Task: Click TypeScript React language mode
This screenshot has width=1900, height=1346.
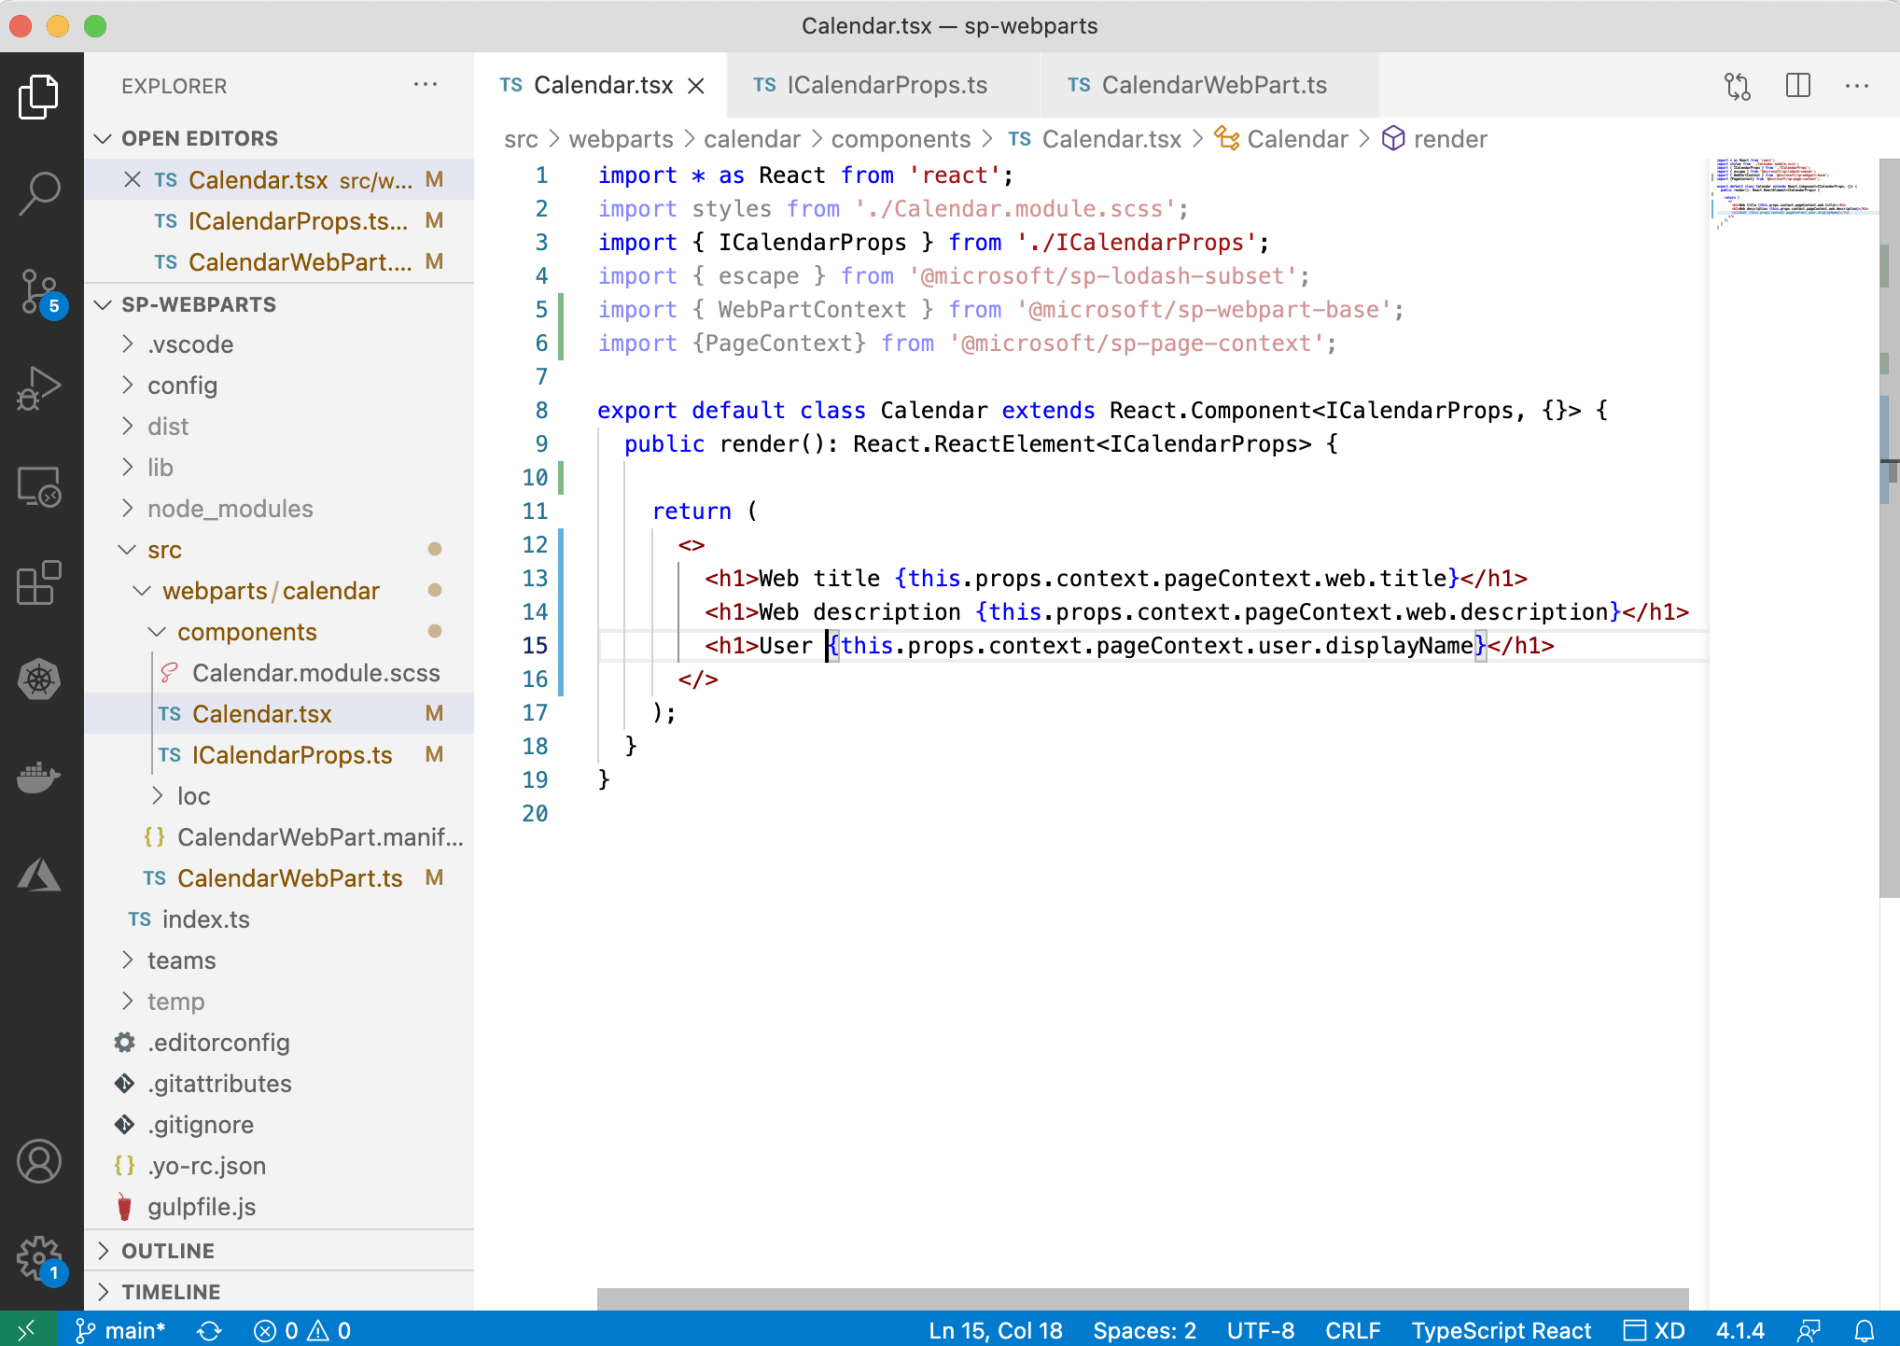Action: pyautogui.click(x=1500, y=1330)
